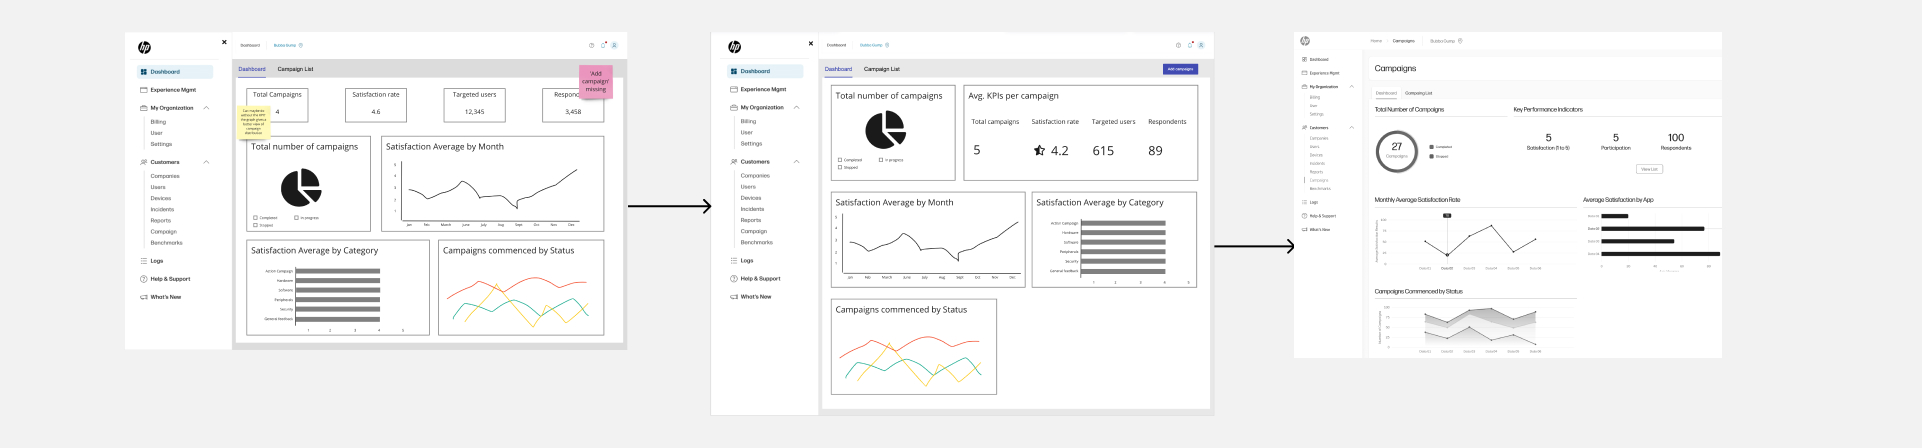Open the Campaign List tab in the right wireframe
The height and width of the screenshot is (448, 1922).
pos(1418,93)
